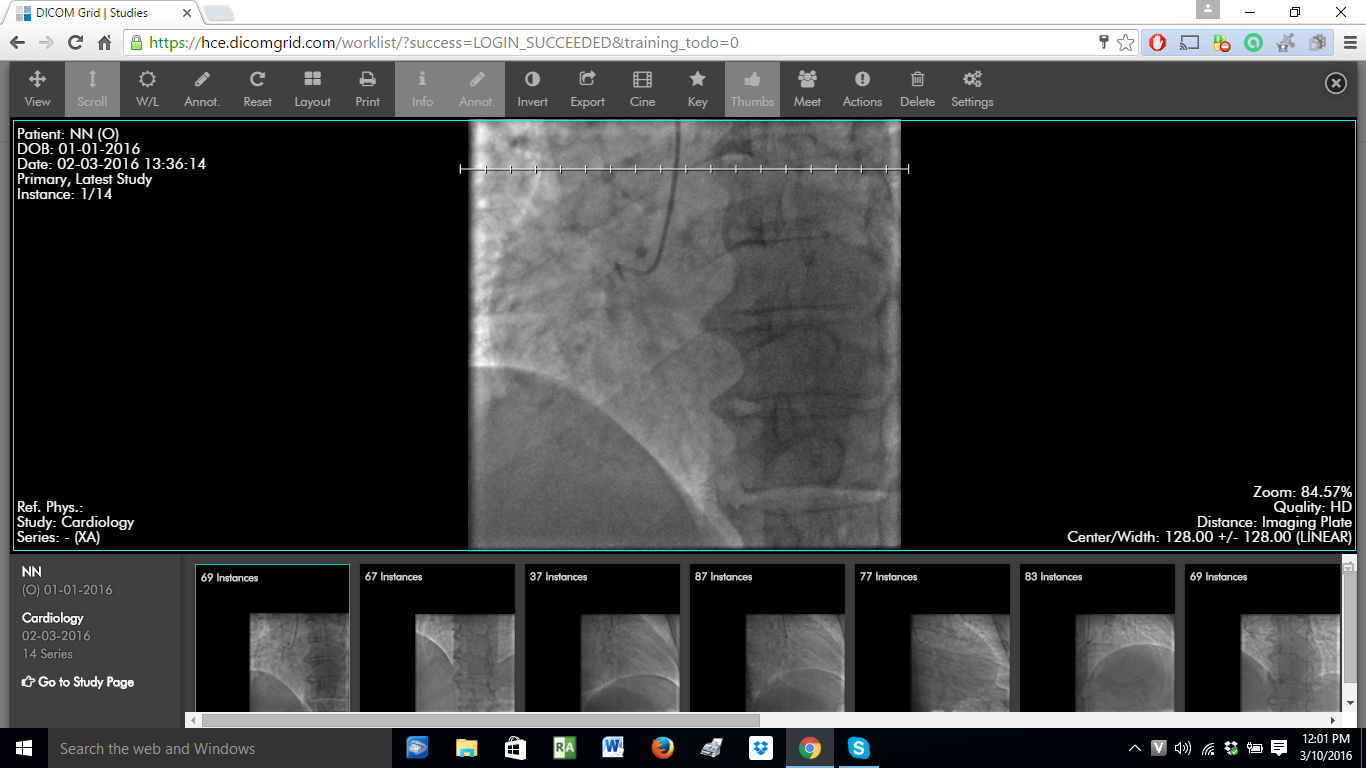Click the Opera red extension icon

click(x=1158, y=43)
